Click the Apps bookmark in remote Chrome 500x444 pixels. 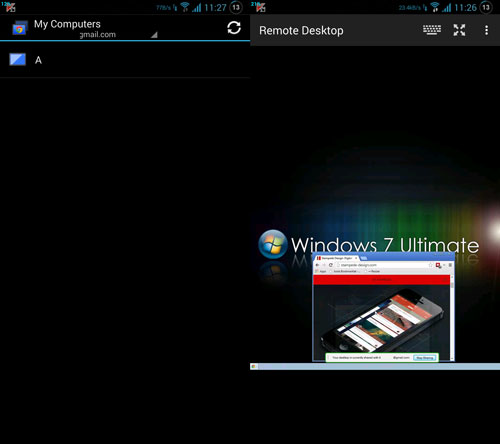tap(321, 271)
